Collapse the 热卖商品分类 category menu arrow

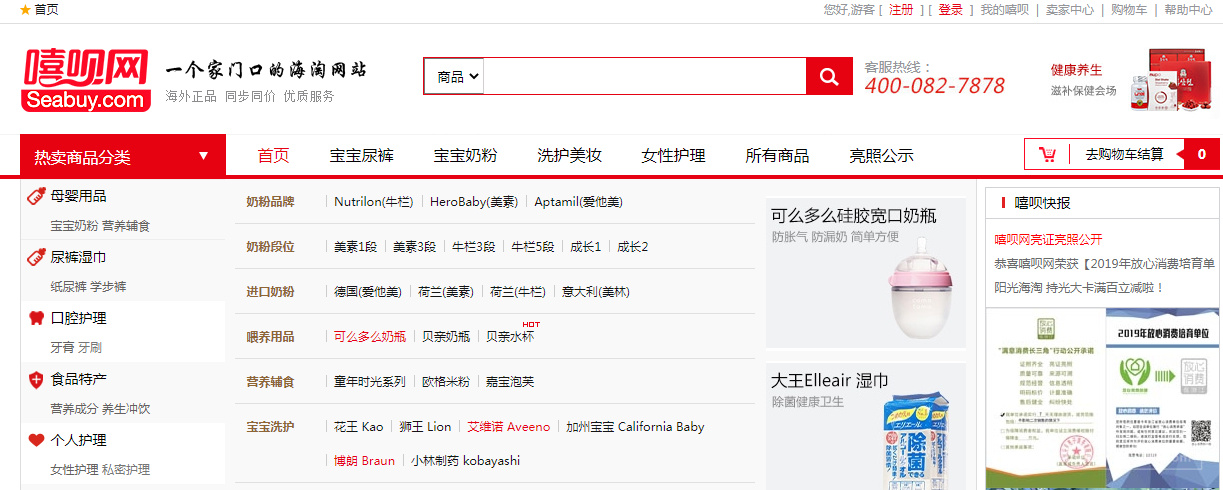click(x=204, y=156)
